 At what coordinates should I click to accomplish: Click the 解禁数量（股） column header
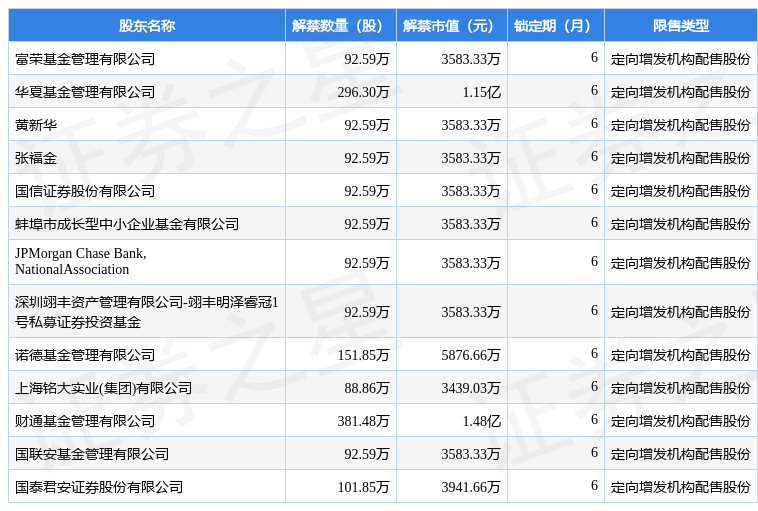coord(341,26)
